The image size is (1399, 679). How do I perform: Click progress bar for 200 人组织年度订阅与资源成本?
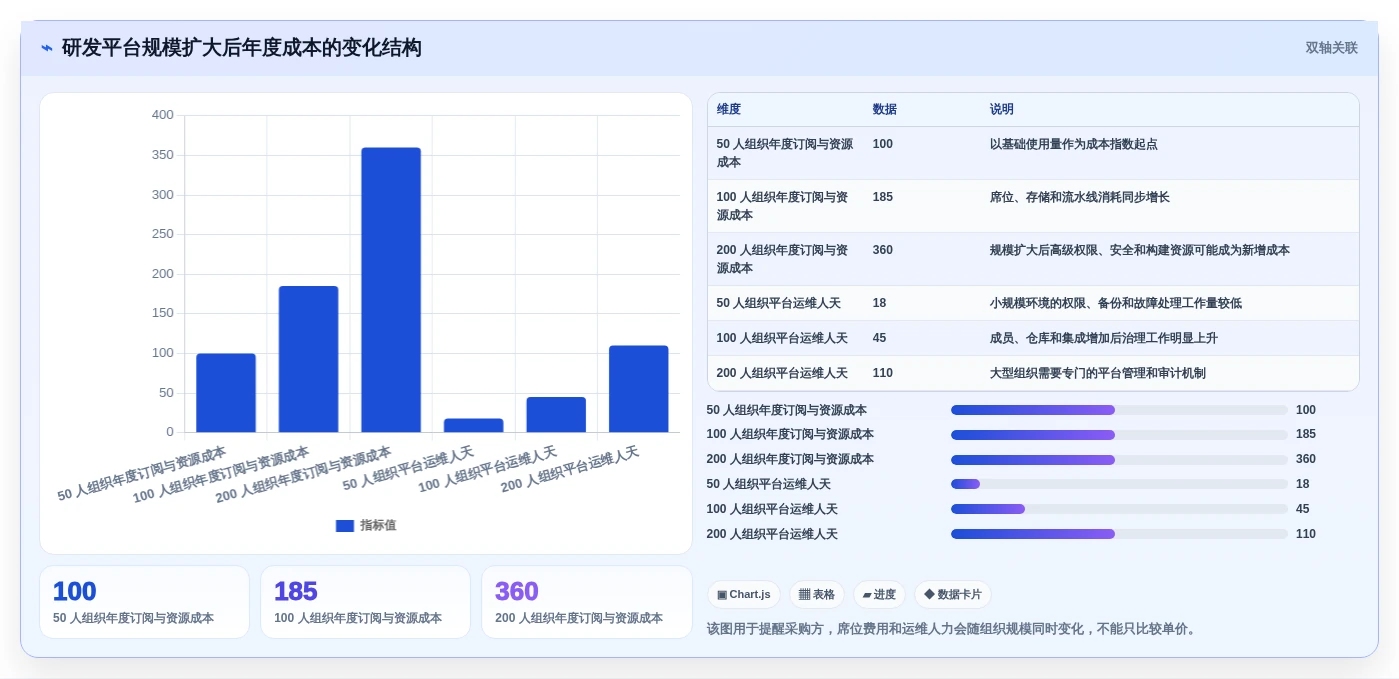[x=1119, y=460]
